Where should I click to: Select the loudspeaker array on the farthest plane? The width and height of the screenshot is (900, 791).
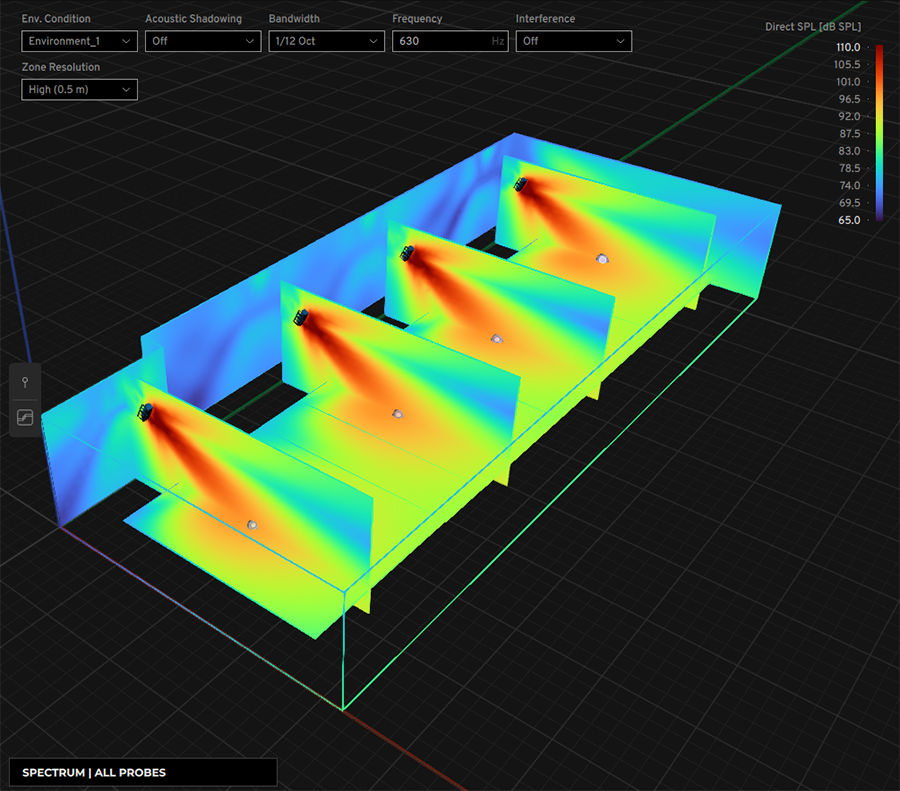point(520,183)
